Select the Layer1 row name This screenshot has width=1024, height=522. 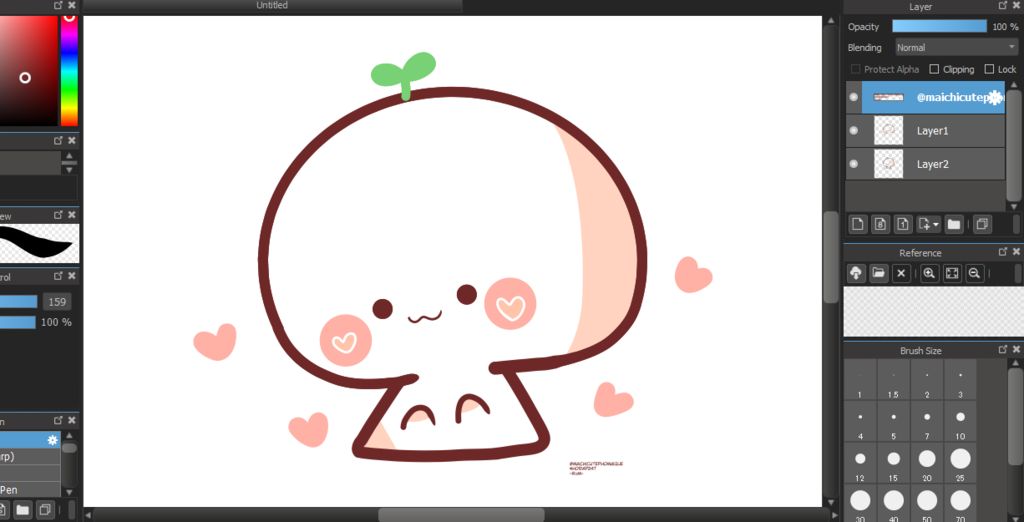[x=932, y=131]
